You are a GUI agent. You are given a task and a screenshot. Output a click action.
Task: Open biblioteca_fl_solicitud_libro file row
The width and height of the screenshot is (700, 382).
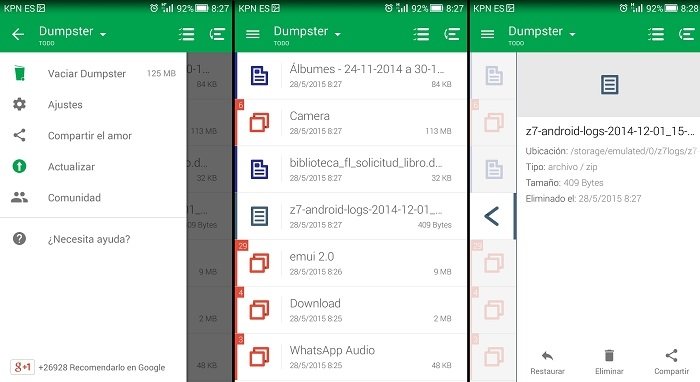[x=351, y=169]
